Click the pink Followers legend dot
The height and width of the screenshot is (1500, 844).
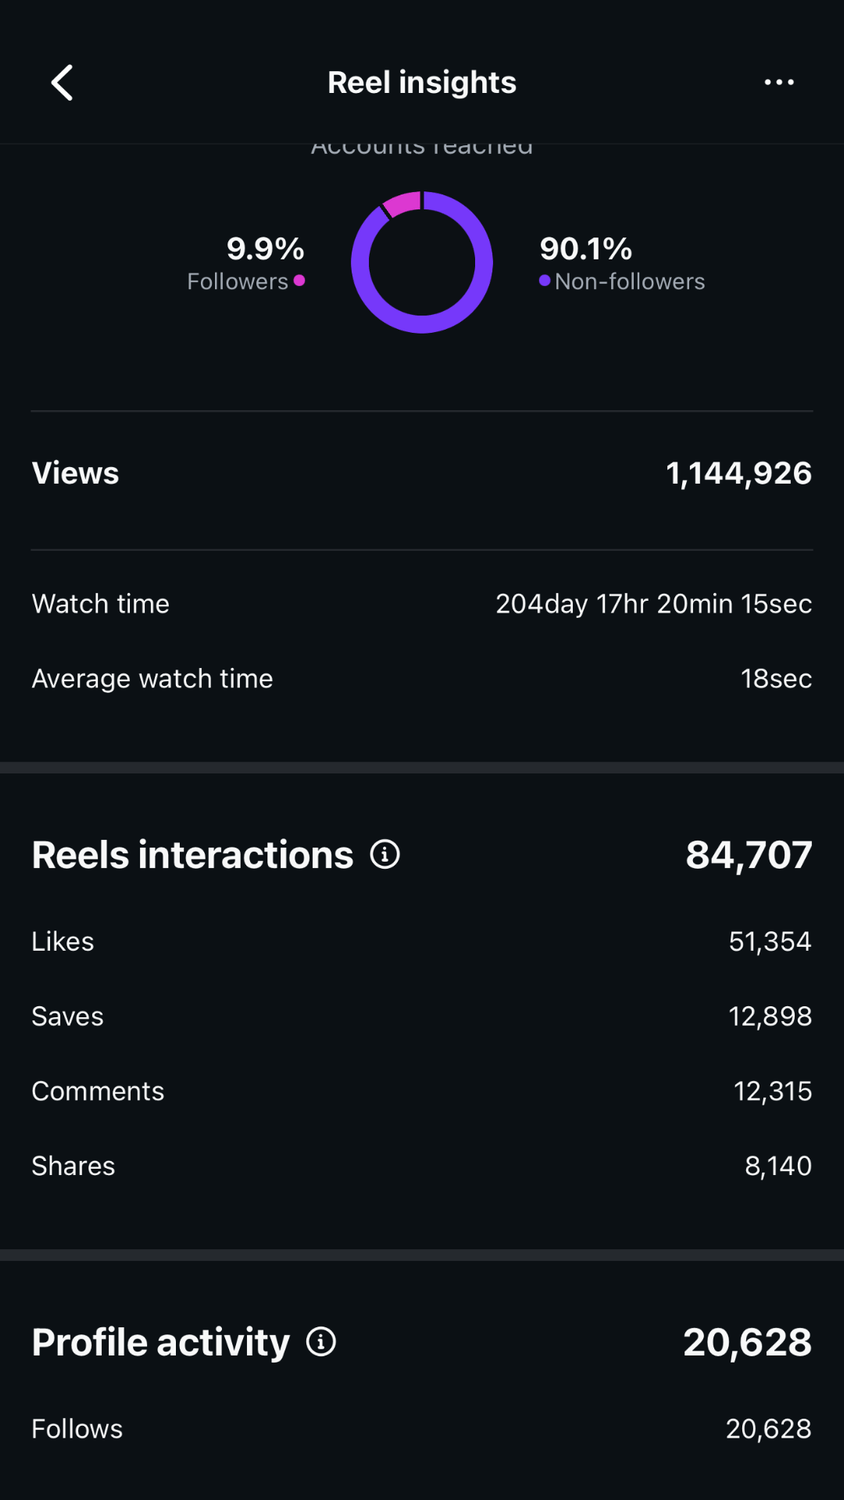[299, 281]
